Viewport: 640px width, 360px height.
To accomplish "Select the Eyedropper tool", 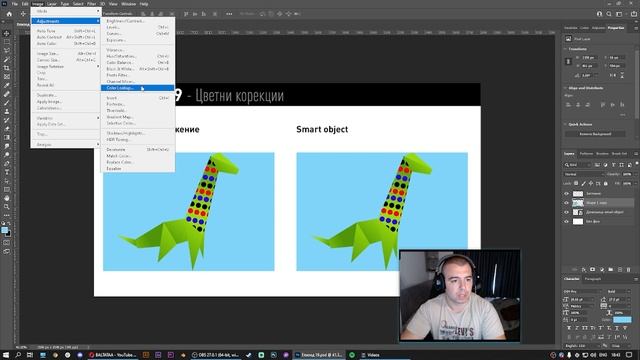I will click(7, 85).
